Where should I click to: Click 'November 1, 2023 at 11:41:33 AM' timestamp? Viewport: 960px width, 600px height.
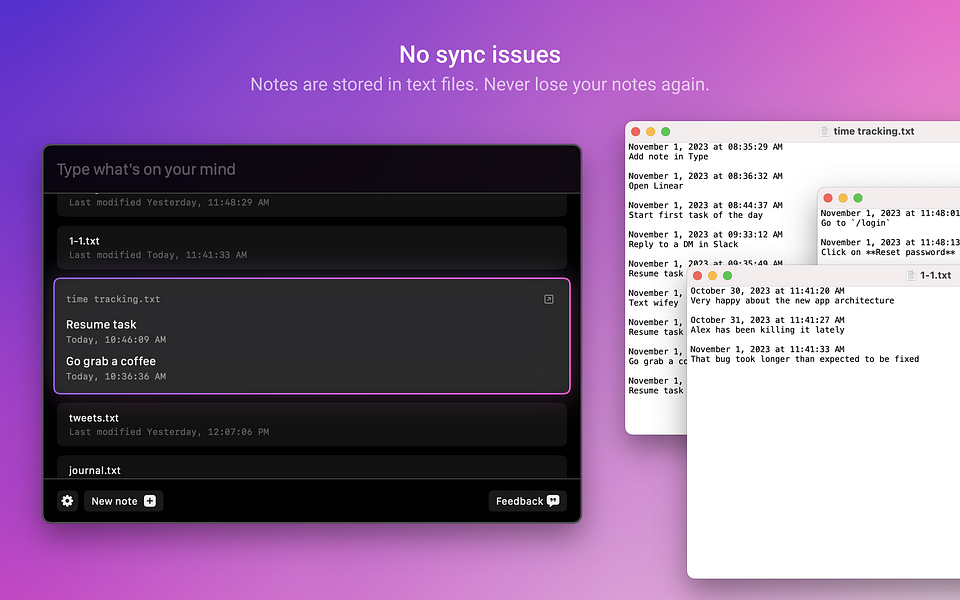pyautogui.click(x=767, y=350)
